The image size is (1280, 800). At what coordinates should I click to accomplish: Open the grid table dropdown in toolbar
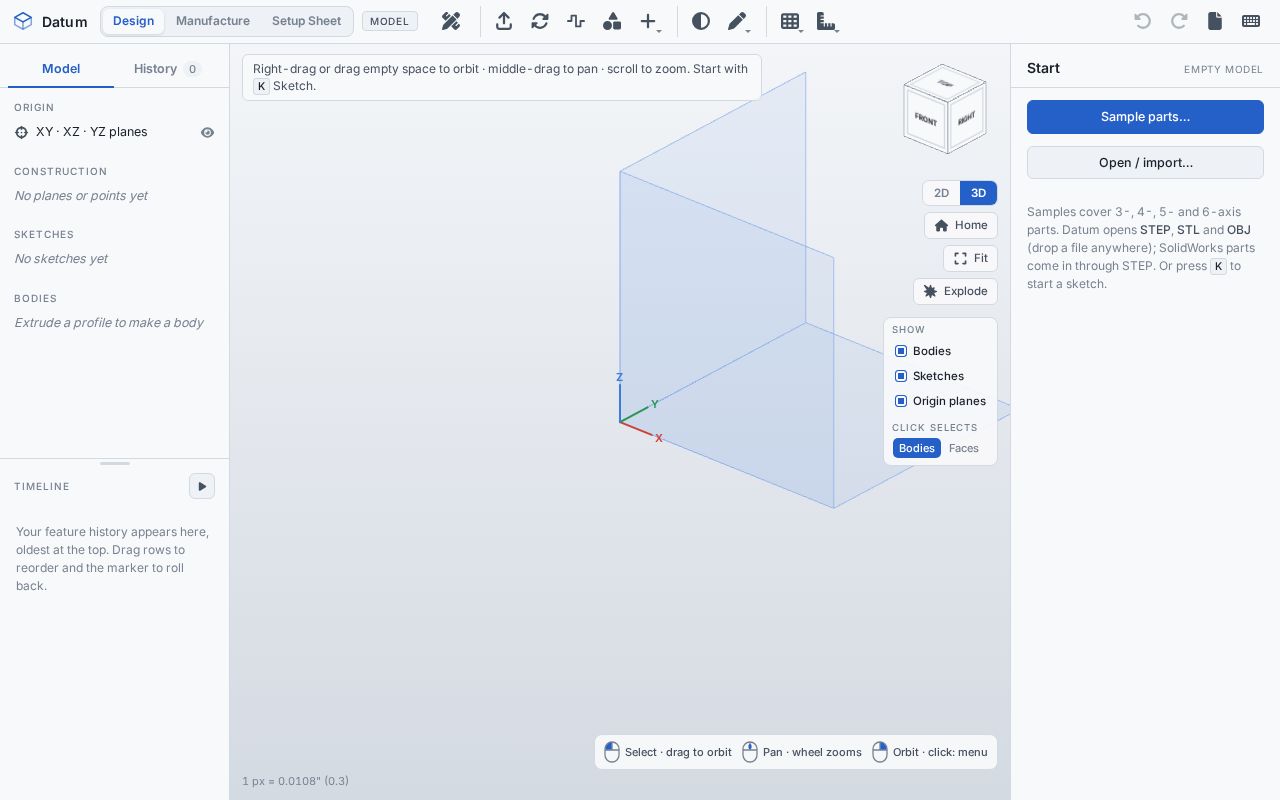[x=792, y=21]
